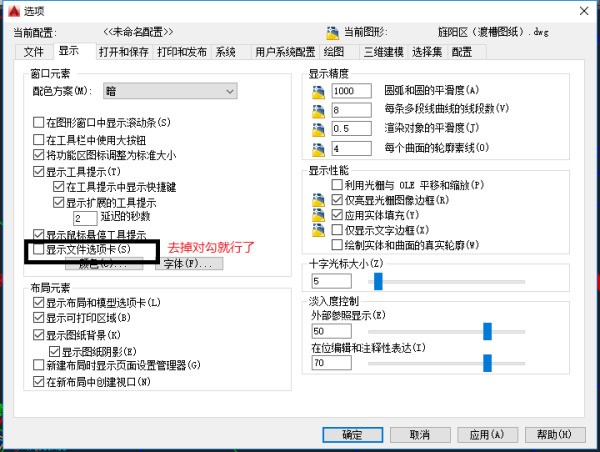Click the 字体(F)... button
The height and width of the screenshot is (452, 600).
[x=188, y=265]
